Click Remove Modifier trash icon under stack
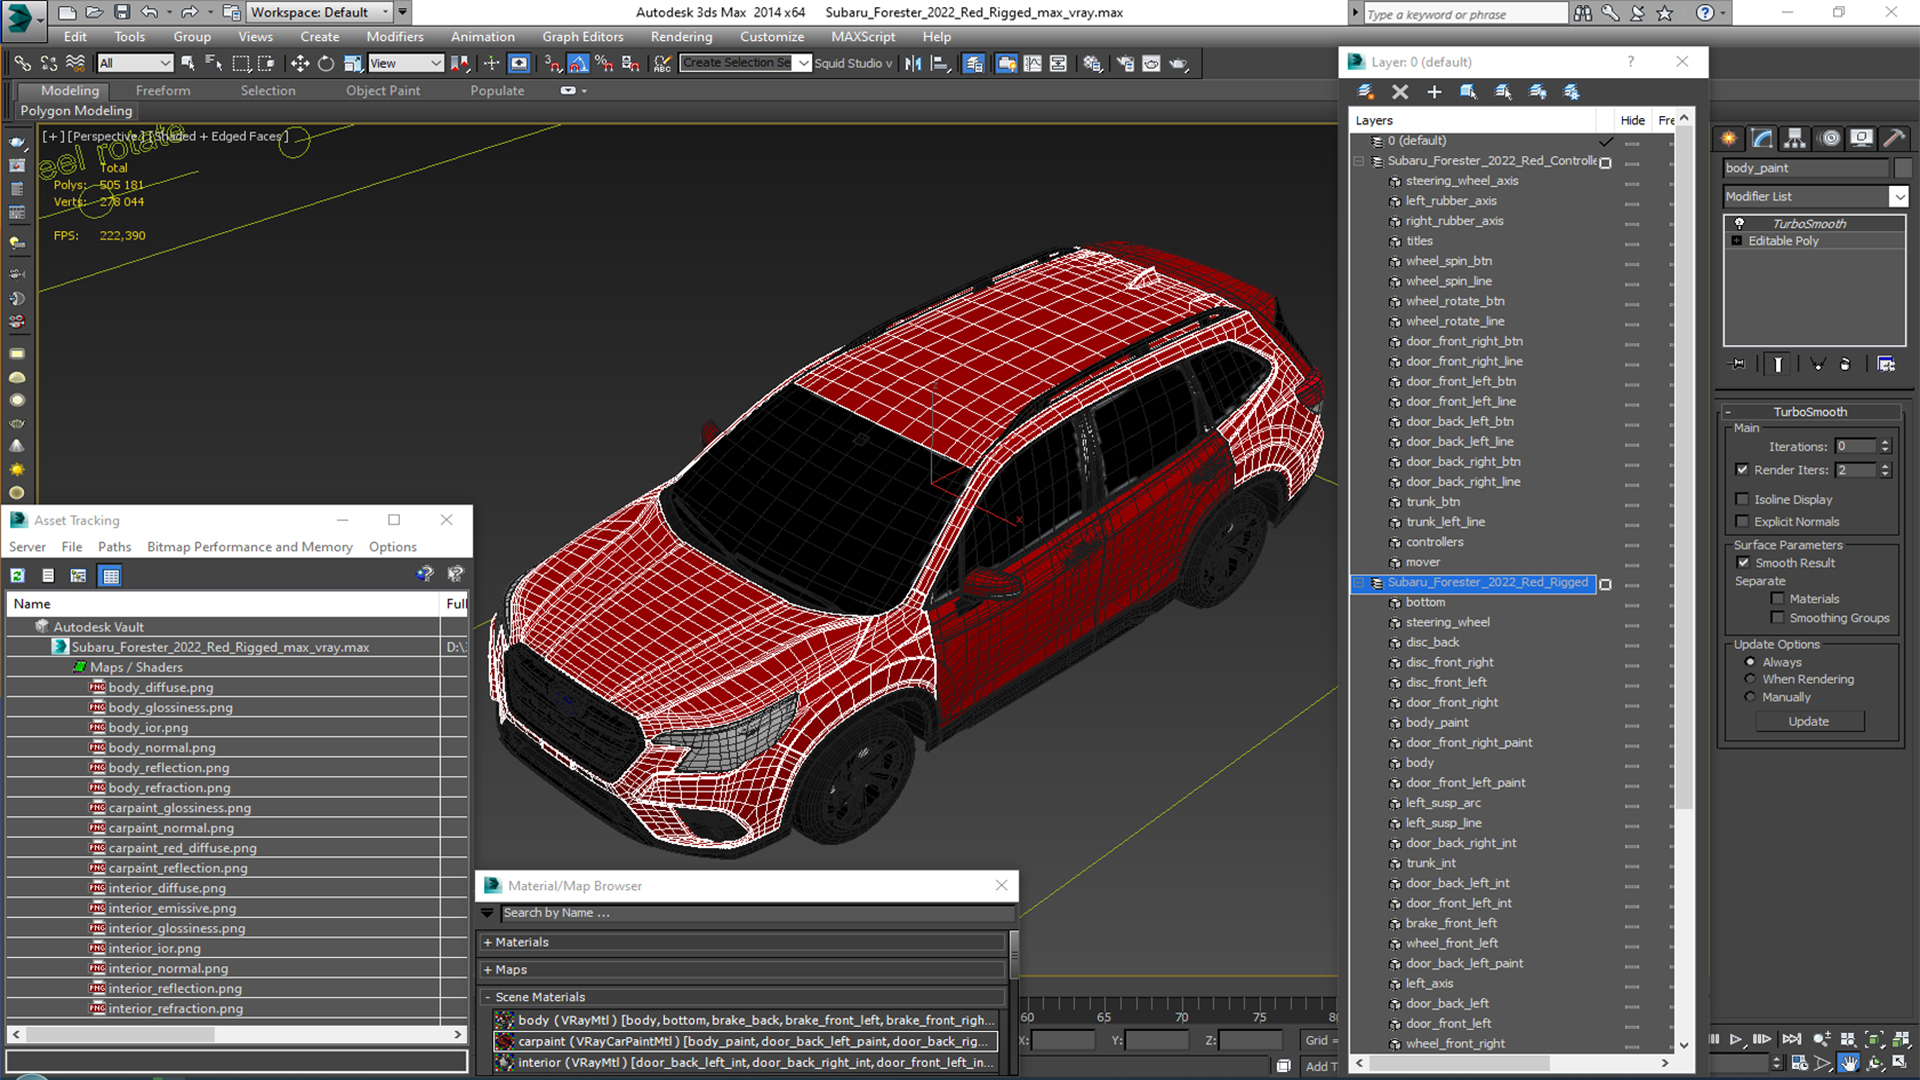The height and width of the screenshot is (1080, 1920). pyautogui.click(x=1845, y=364)
